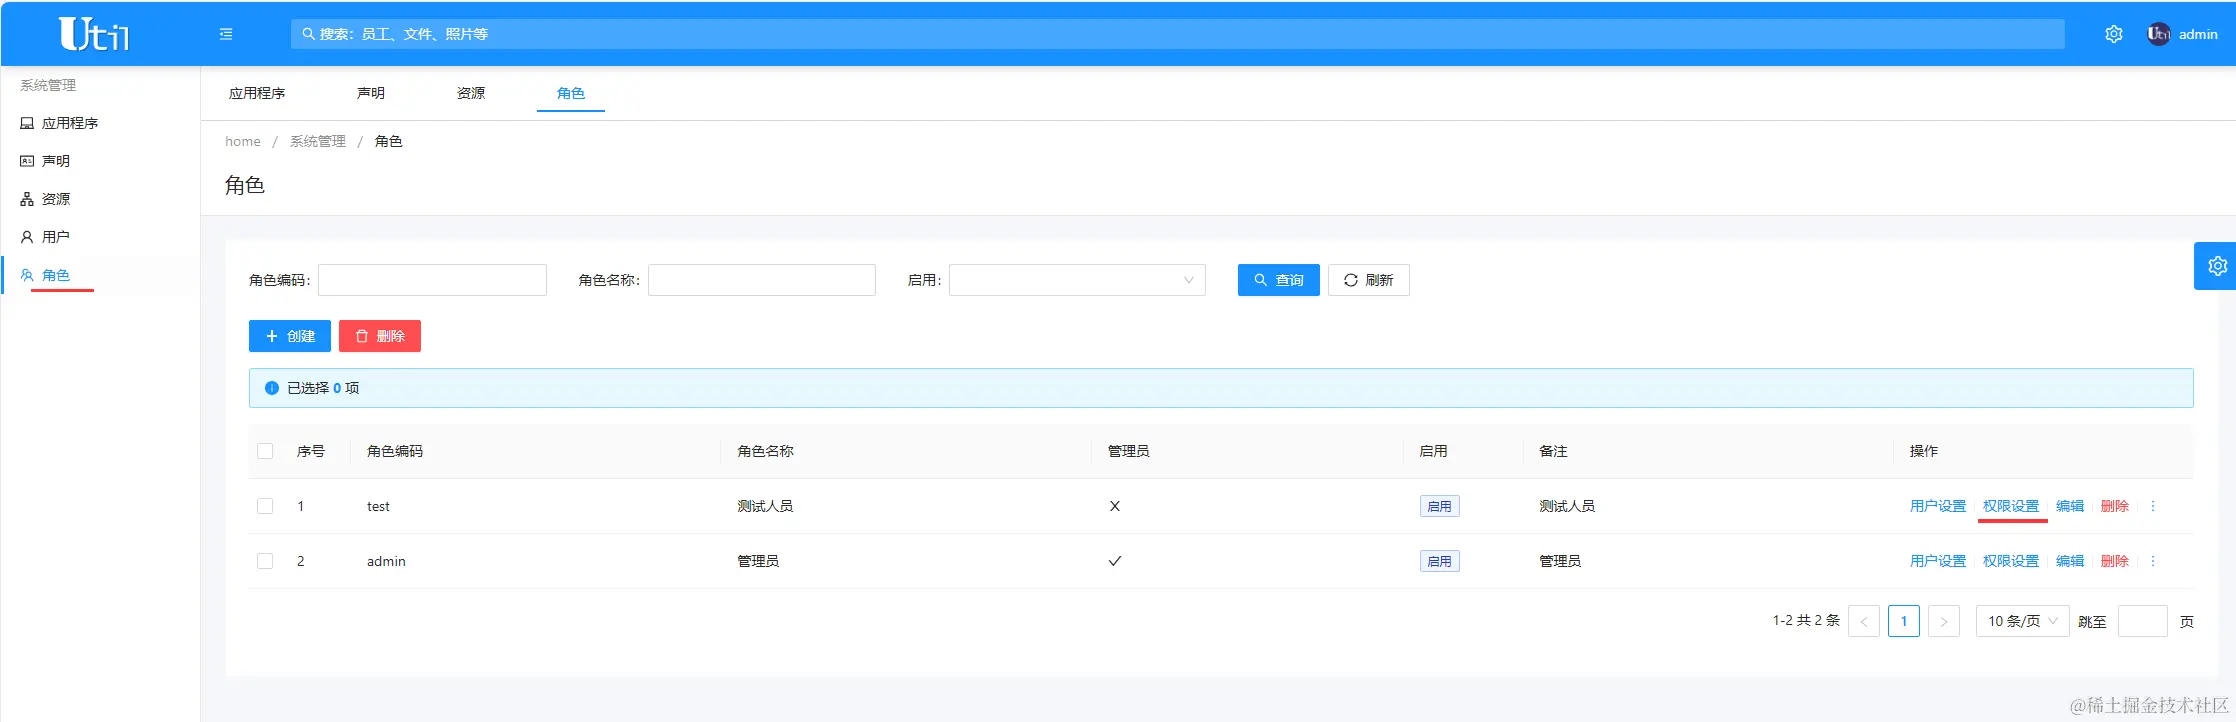Select page 1 in pagination
Viewport: 2236px width, 722px height.
(x=1904, y=621)
